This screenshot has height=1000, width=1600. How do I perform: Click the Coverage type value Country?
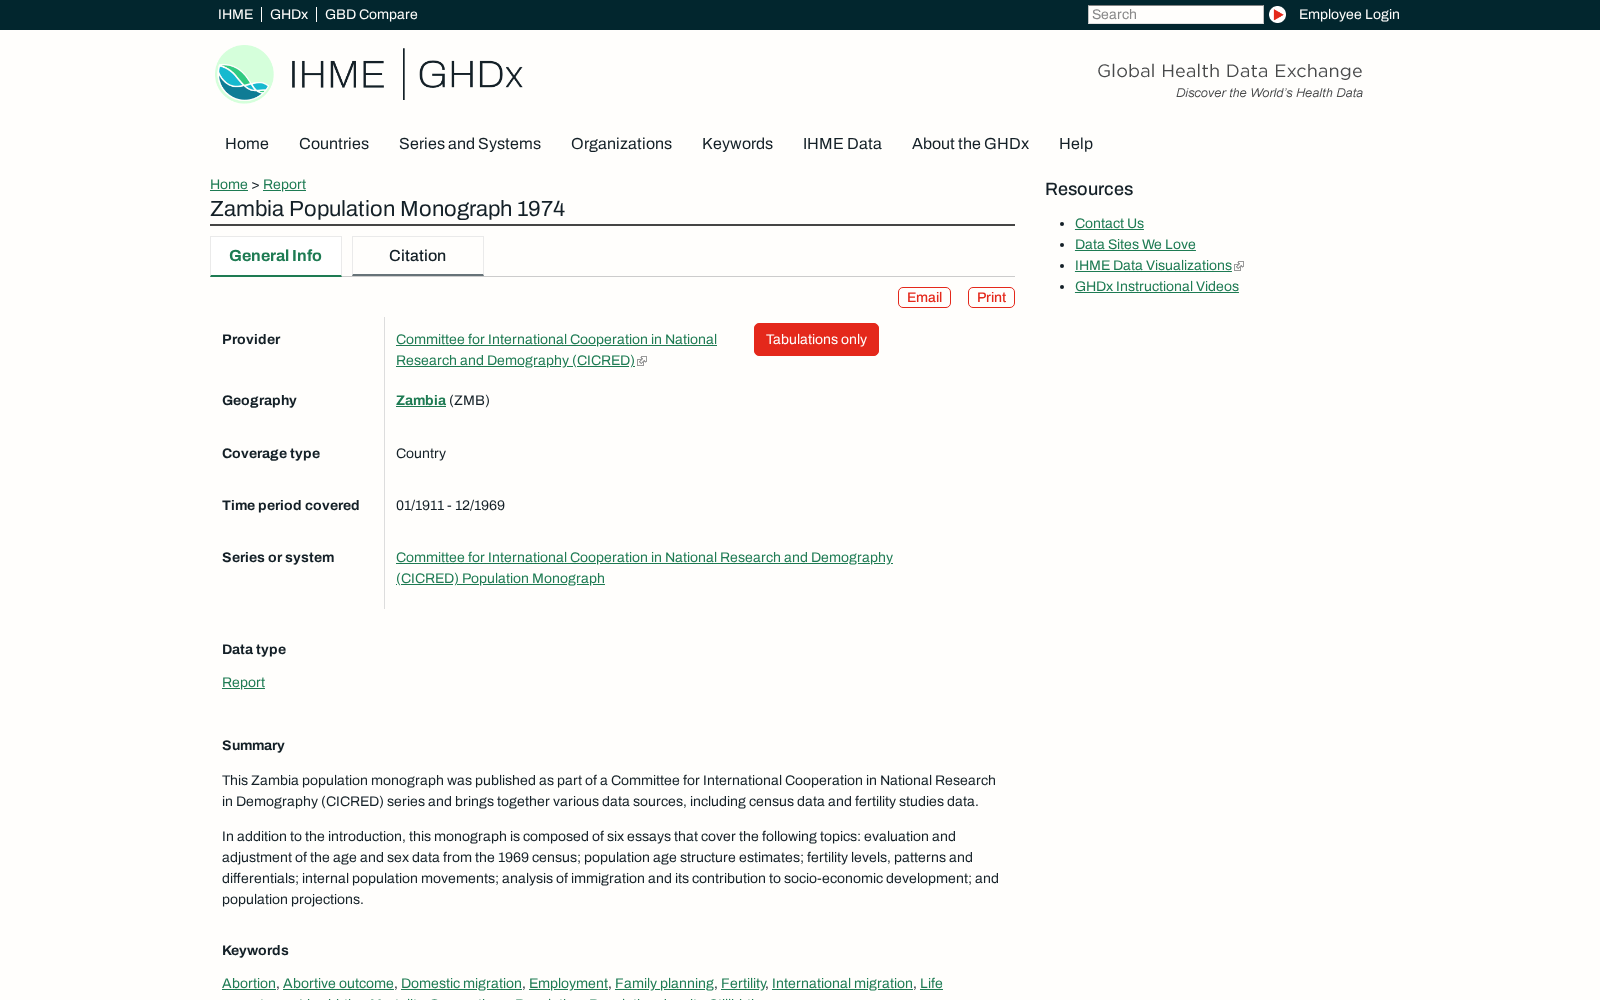click(421, 453)
